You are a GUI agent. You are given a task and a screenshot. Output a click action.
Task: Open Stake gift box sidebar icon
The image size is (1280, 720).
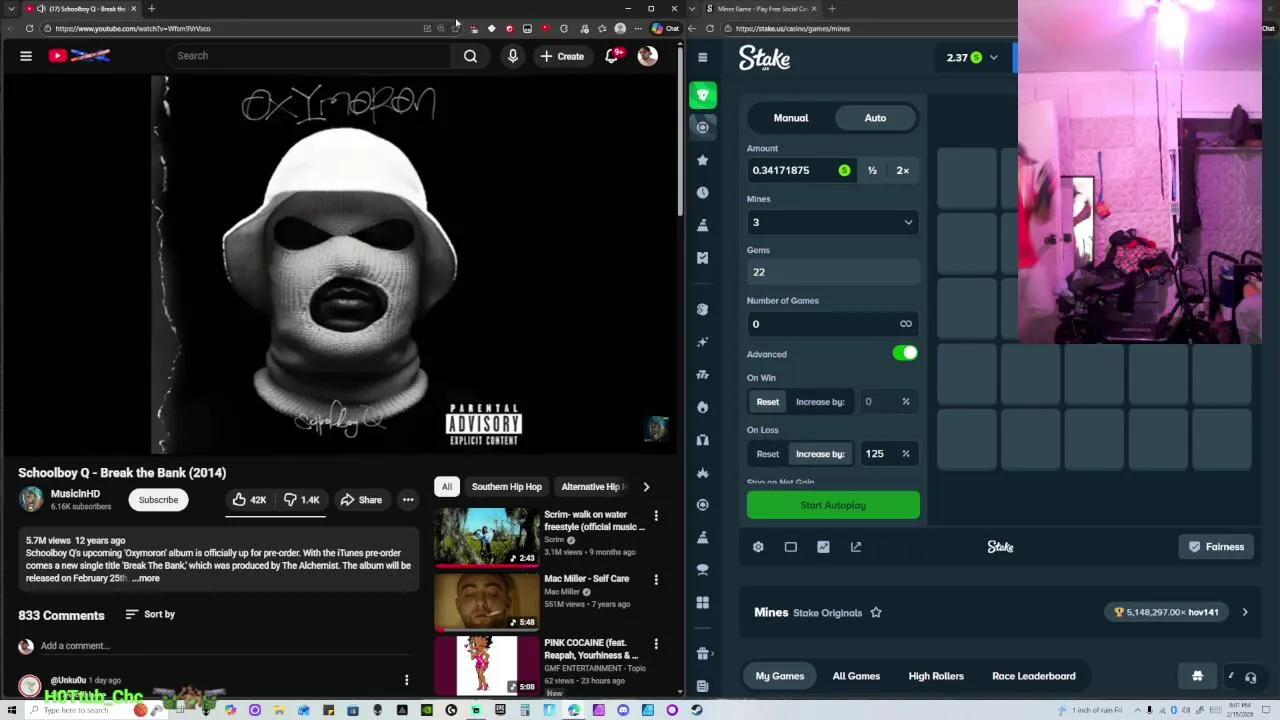pos(703,653)
